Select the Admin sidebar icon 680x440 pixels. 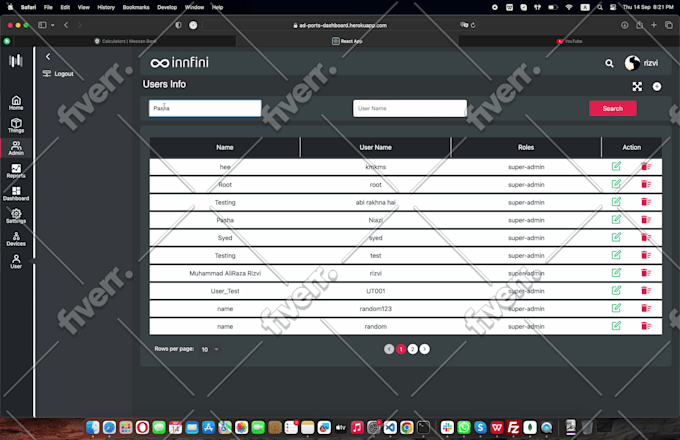(x=16, y=148)
